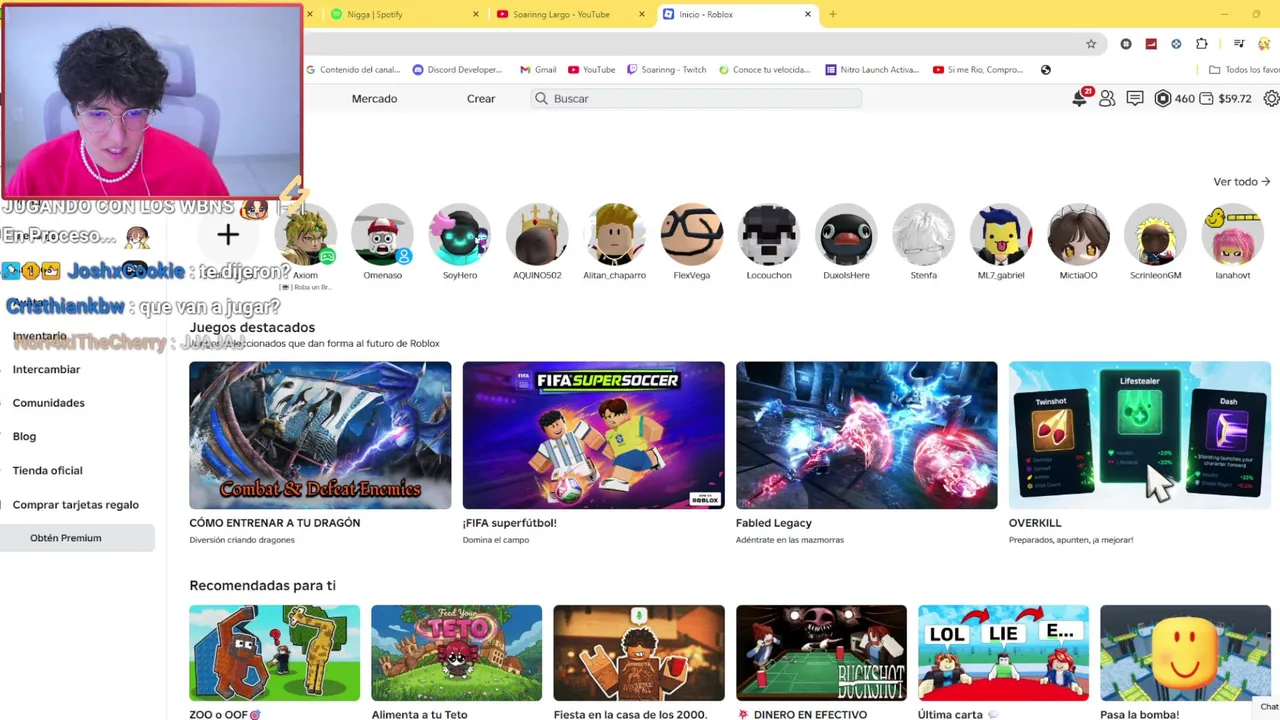Open the Gmail bookmark

click(538, 70)
